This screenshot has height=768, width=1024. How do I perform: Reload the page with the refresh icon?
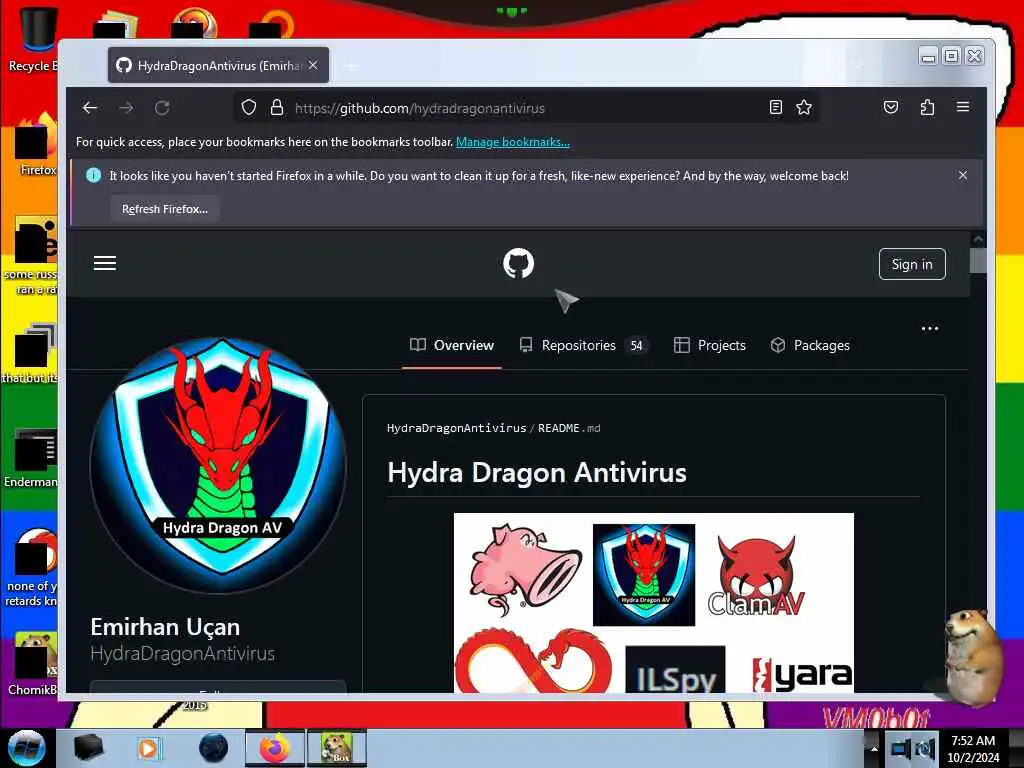click(x=162, y=108)
